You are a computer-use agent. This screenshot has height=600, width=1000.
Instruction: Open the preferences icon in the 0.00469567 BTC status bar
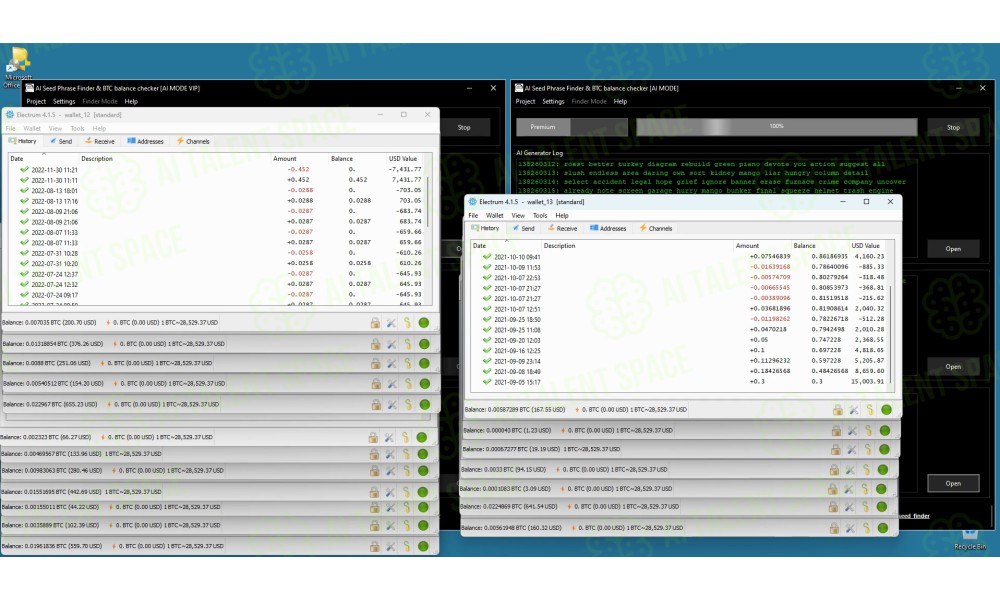tap(390, 454)
